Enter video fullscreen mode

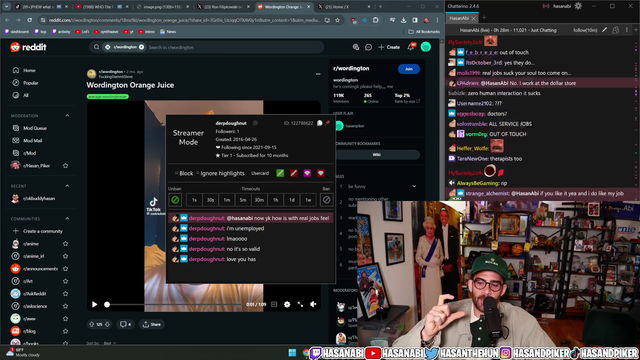point(300,304)
